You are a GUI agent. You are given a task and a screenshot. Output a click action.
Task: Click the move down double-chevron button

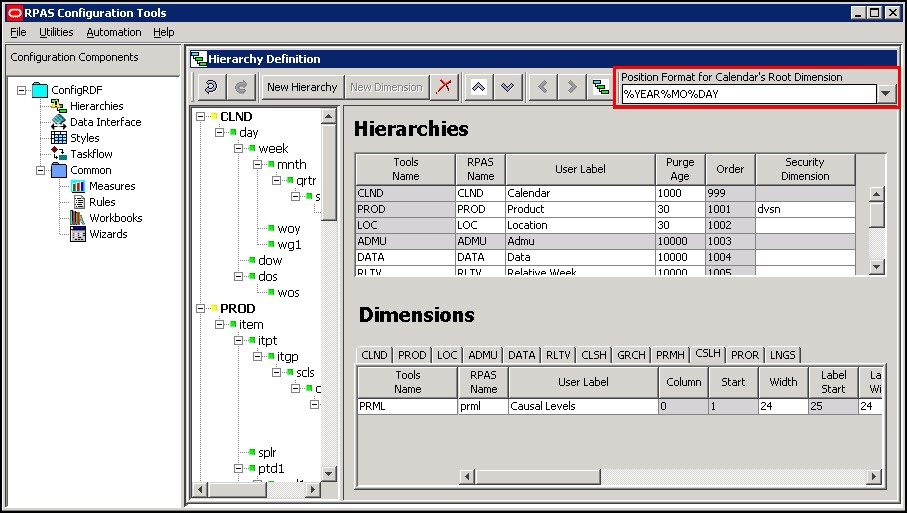507,87
